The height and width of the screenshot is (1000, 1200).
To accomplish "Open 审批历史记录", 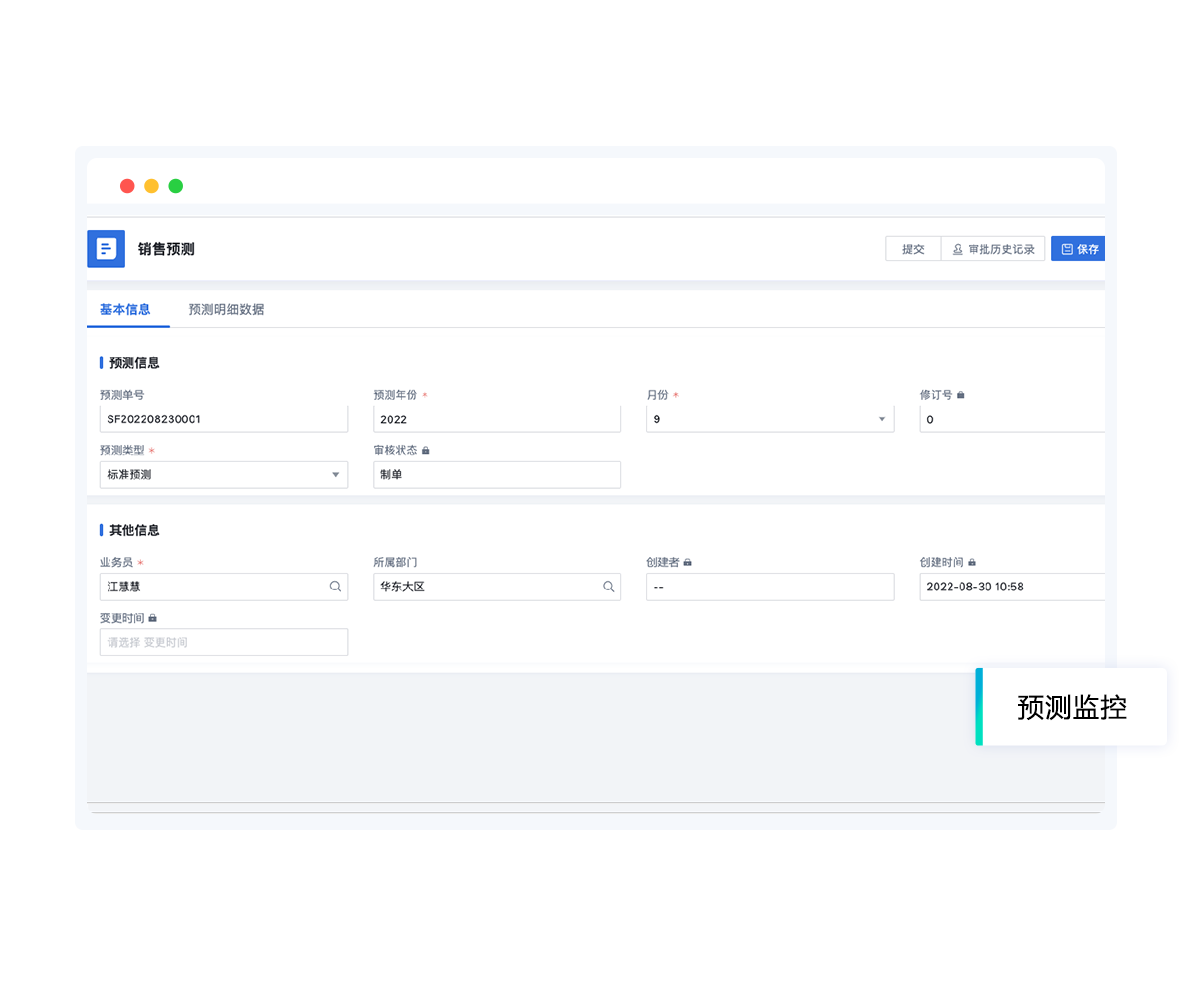I will pyautogui.click(x=993, y=249).
